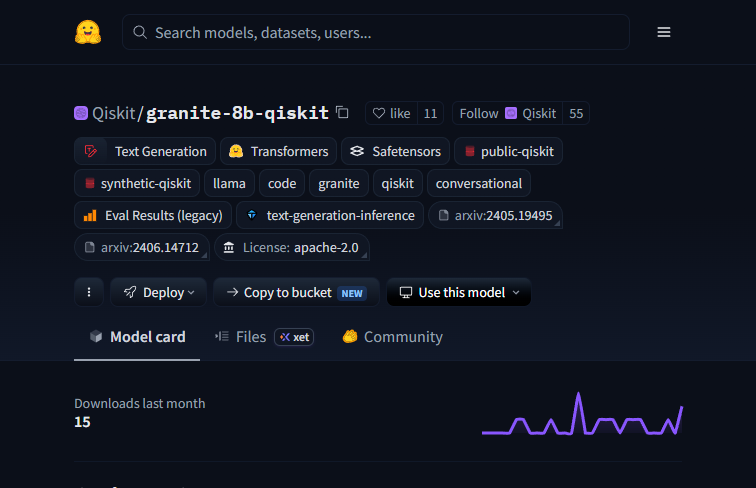Click the downloads count 15

tap(82, 422)
